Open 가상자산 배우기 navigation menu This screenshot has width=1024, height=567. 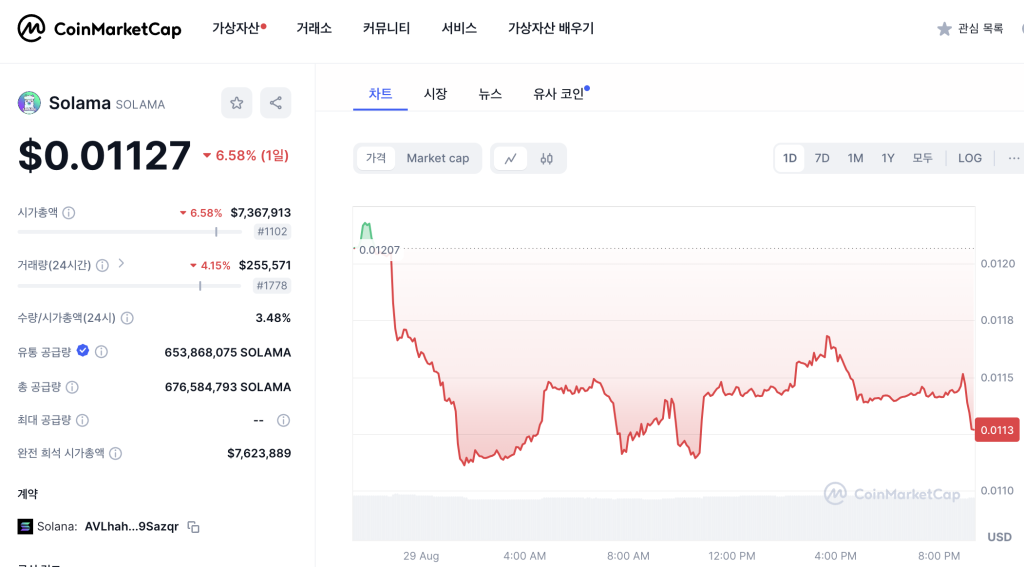551,28
